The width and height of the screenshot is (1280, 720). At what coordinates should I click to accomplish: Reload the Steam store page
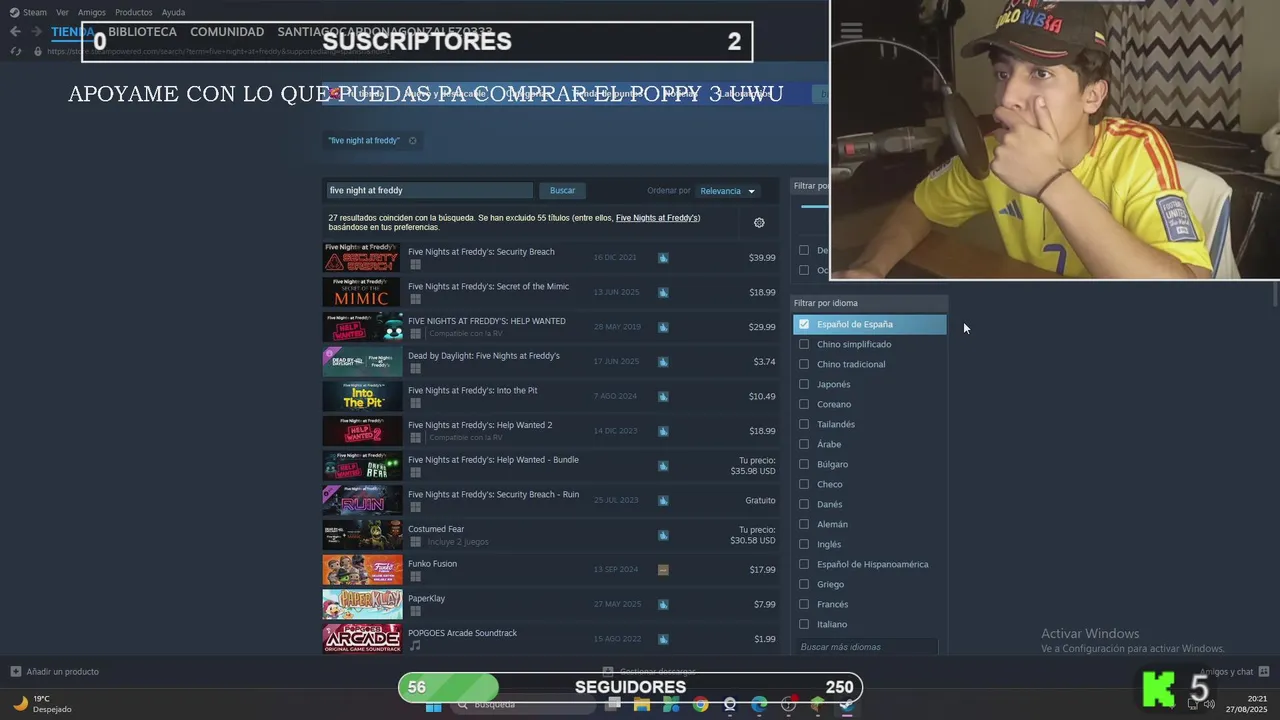15,51
